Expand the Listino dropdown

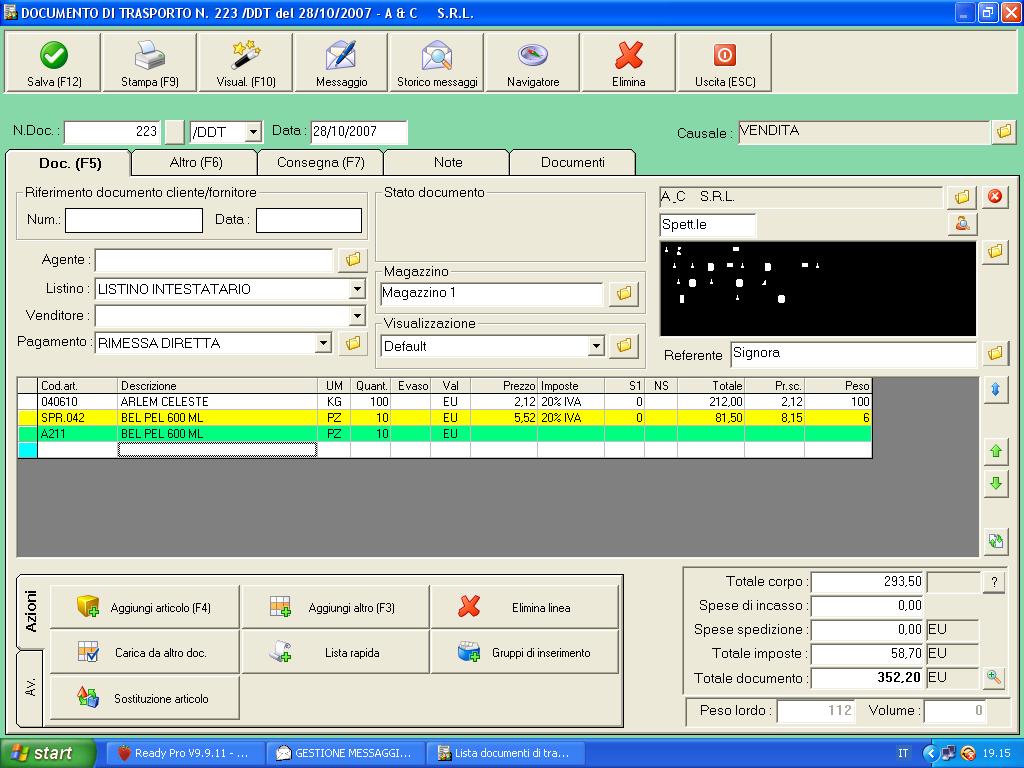(357, 290)
